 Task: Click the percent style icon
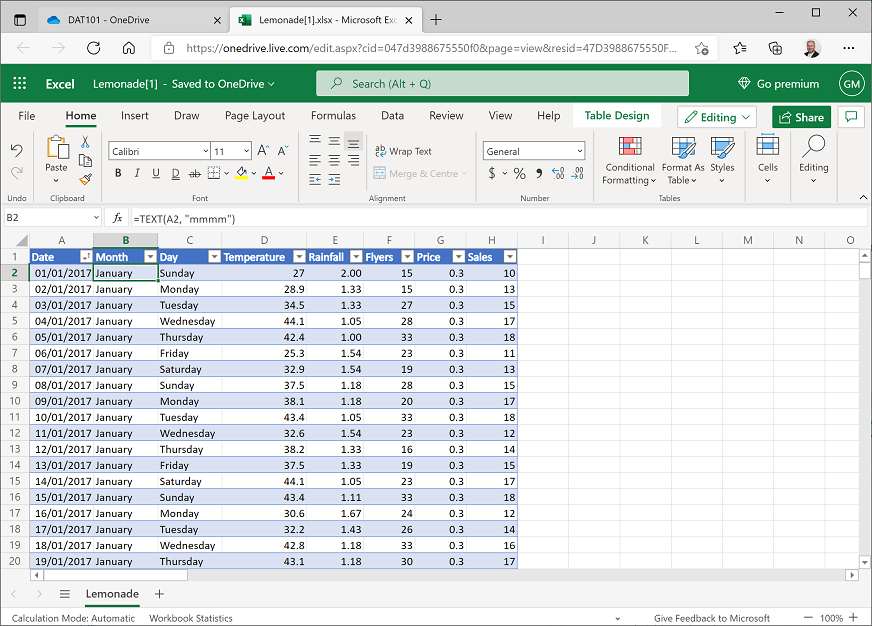(x=519, y=173)
